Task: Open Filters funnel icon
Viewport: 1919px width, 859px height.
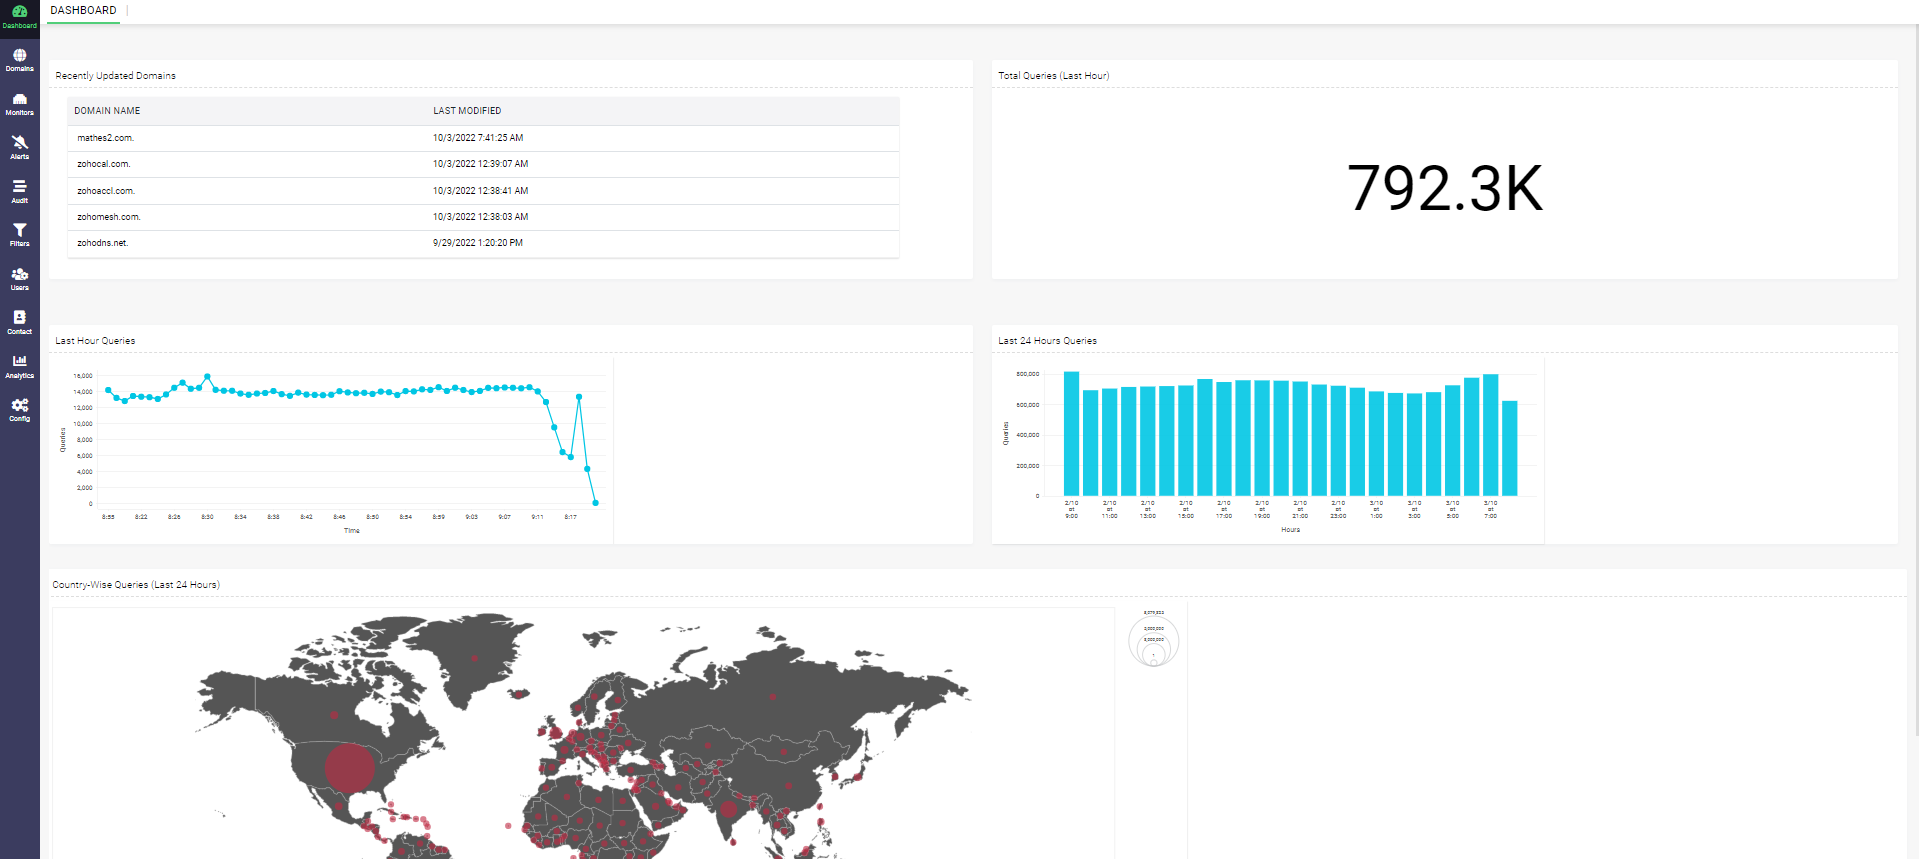Action: [x=19, y=235]
